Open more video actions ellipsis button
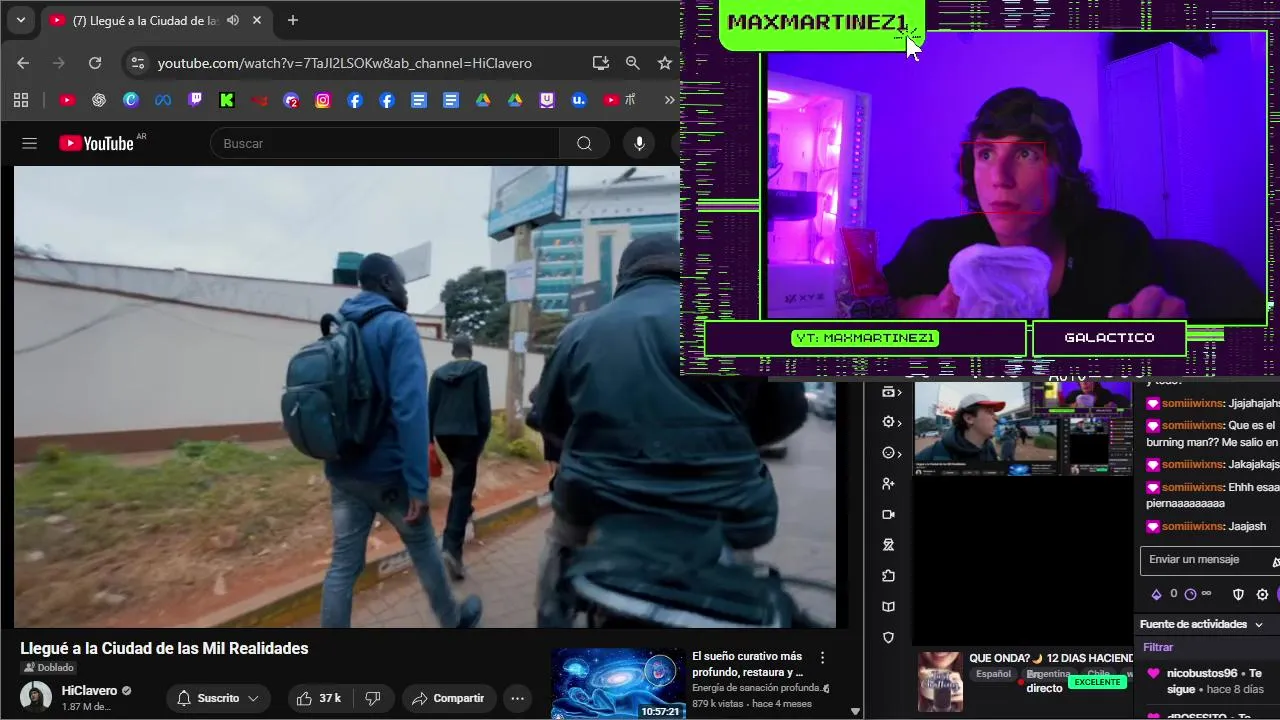Image resolution: width=1280 pixels, height=720 pixels. tap(517, 698)
